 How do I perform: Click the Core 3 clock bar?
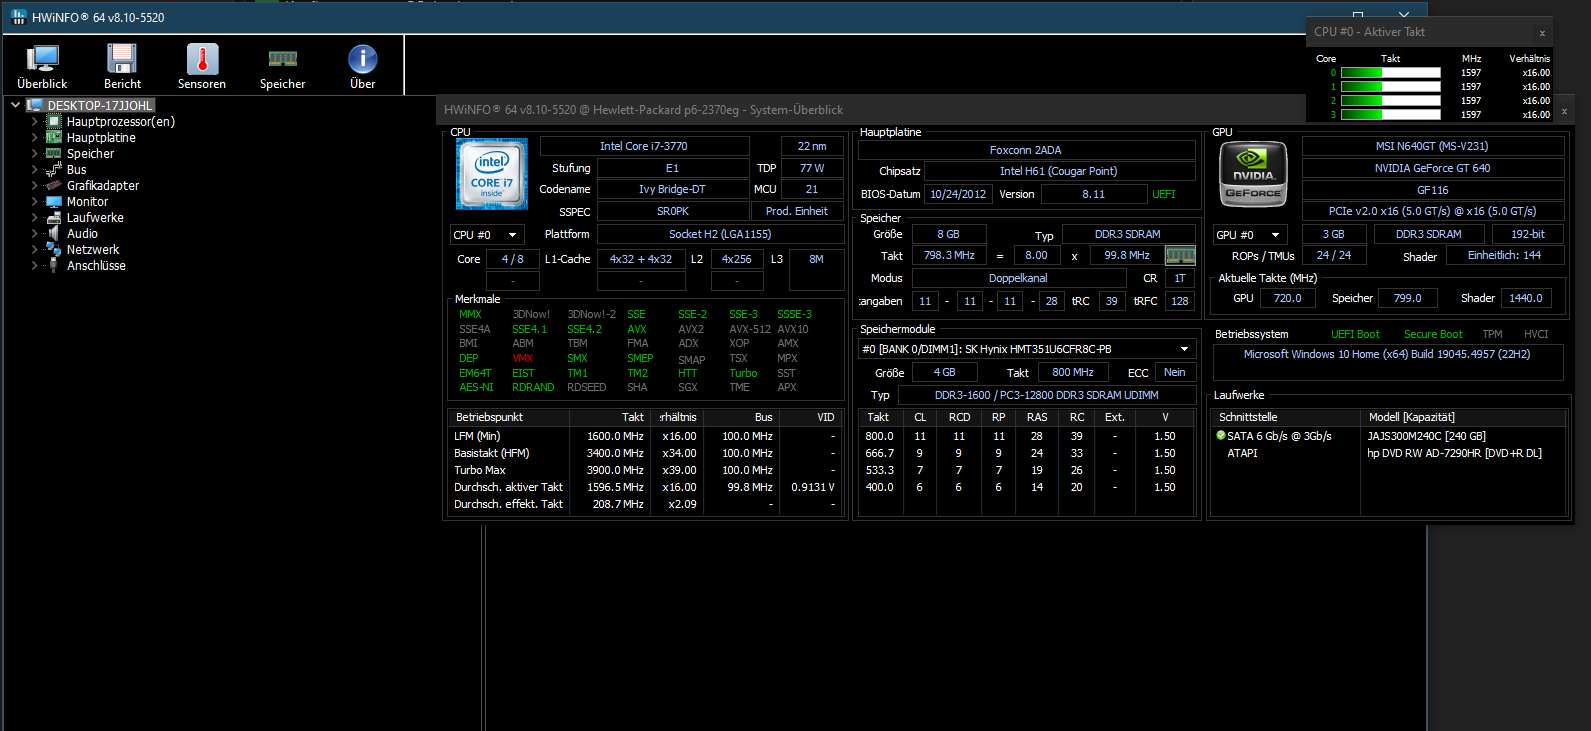pos(1390,115)
